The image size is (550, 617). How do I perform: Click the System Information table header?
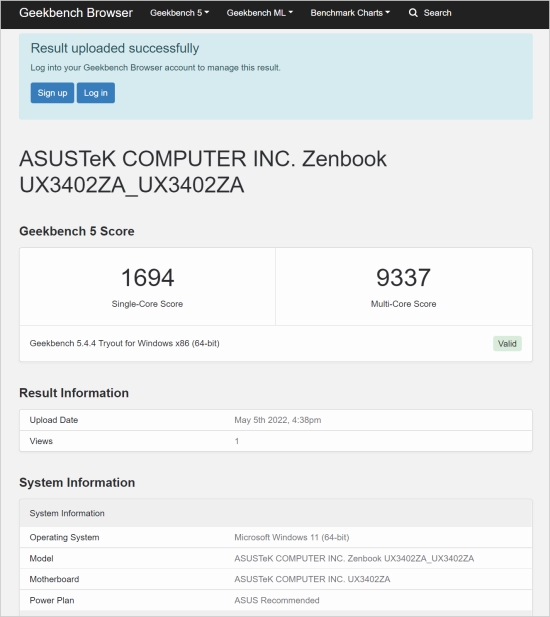click(x=276, y=513)
